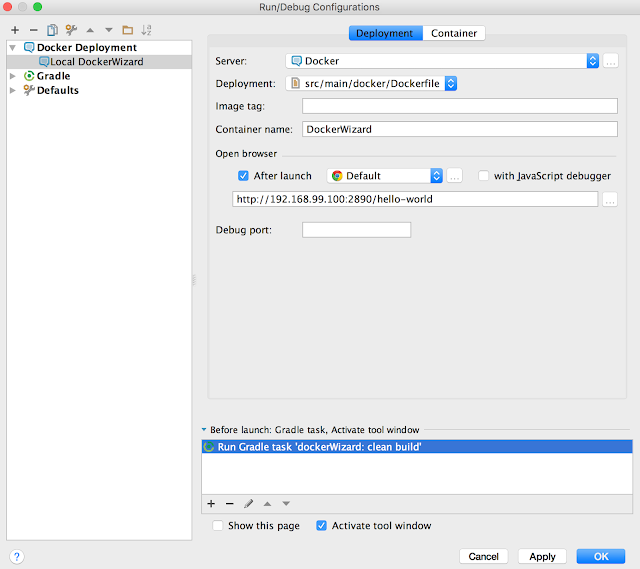Image resolution: width=640 pixels, height=569 pixels.
Task: Add a before launch task
Action: point(211,504)
